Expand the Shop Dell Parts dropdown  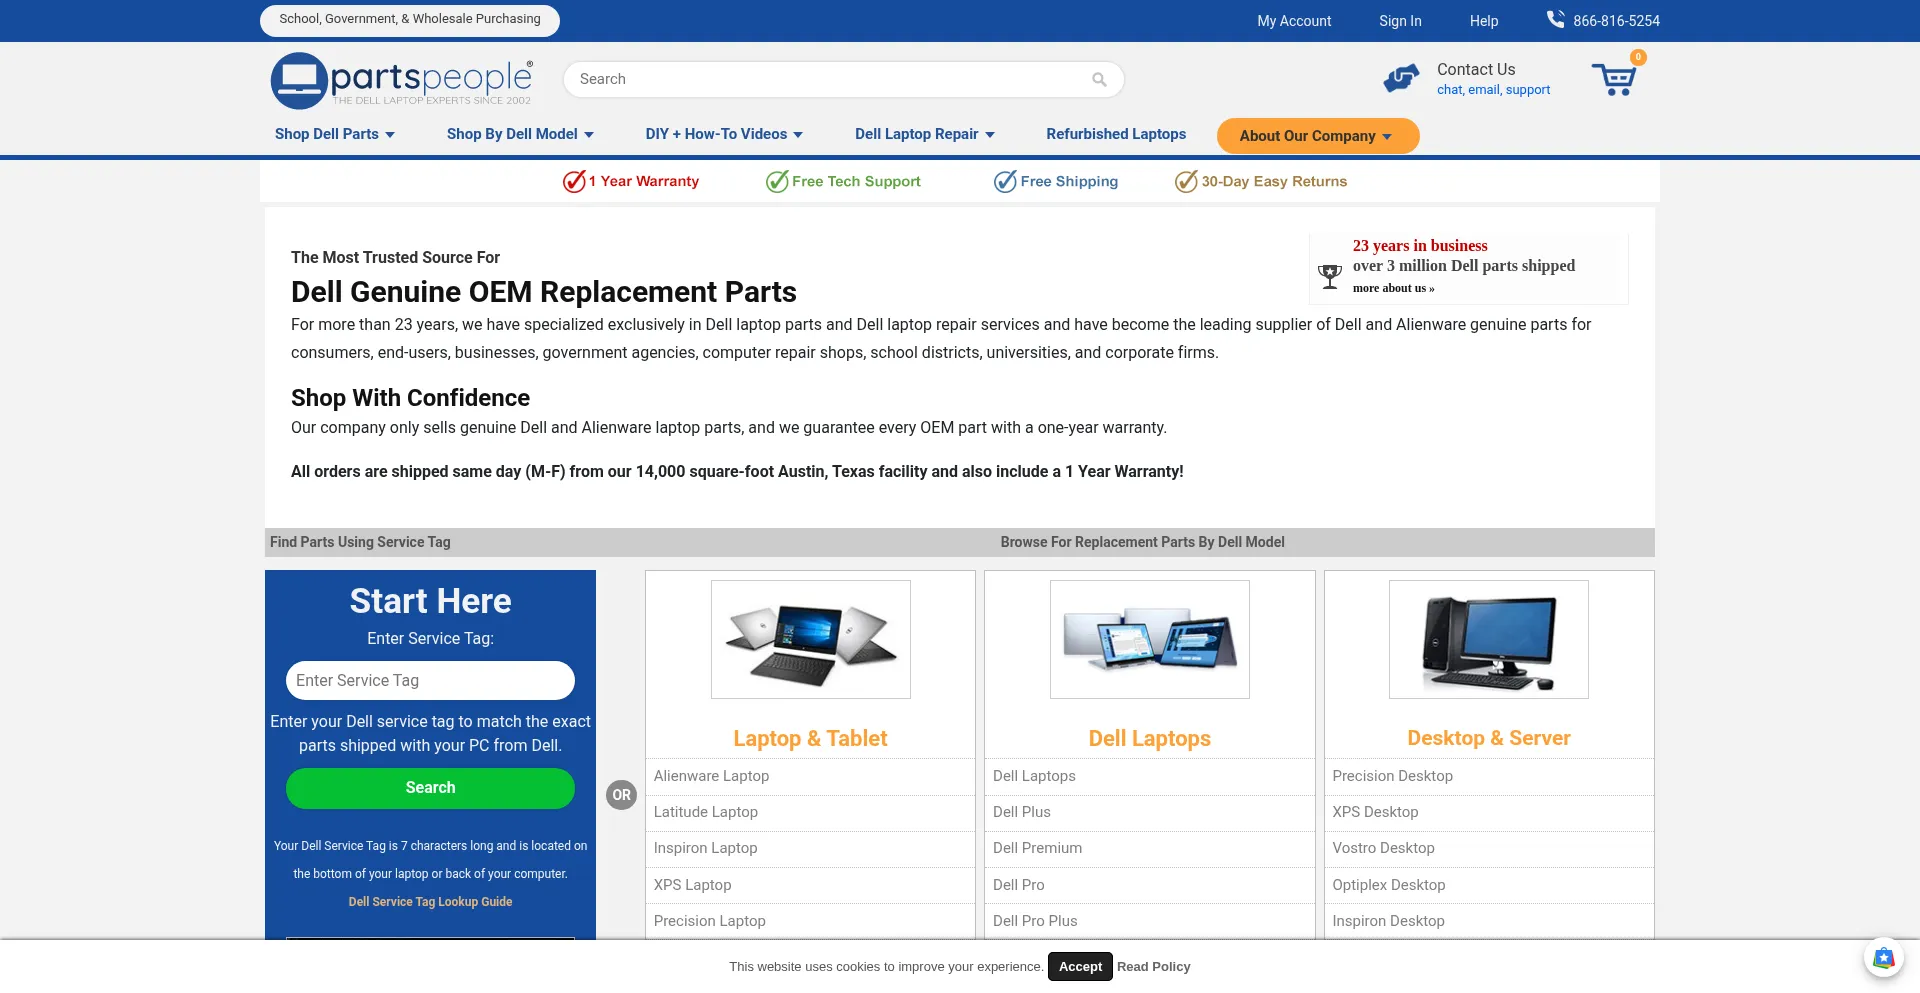coord(335,134)
